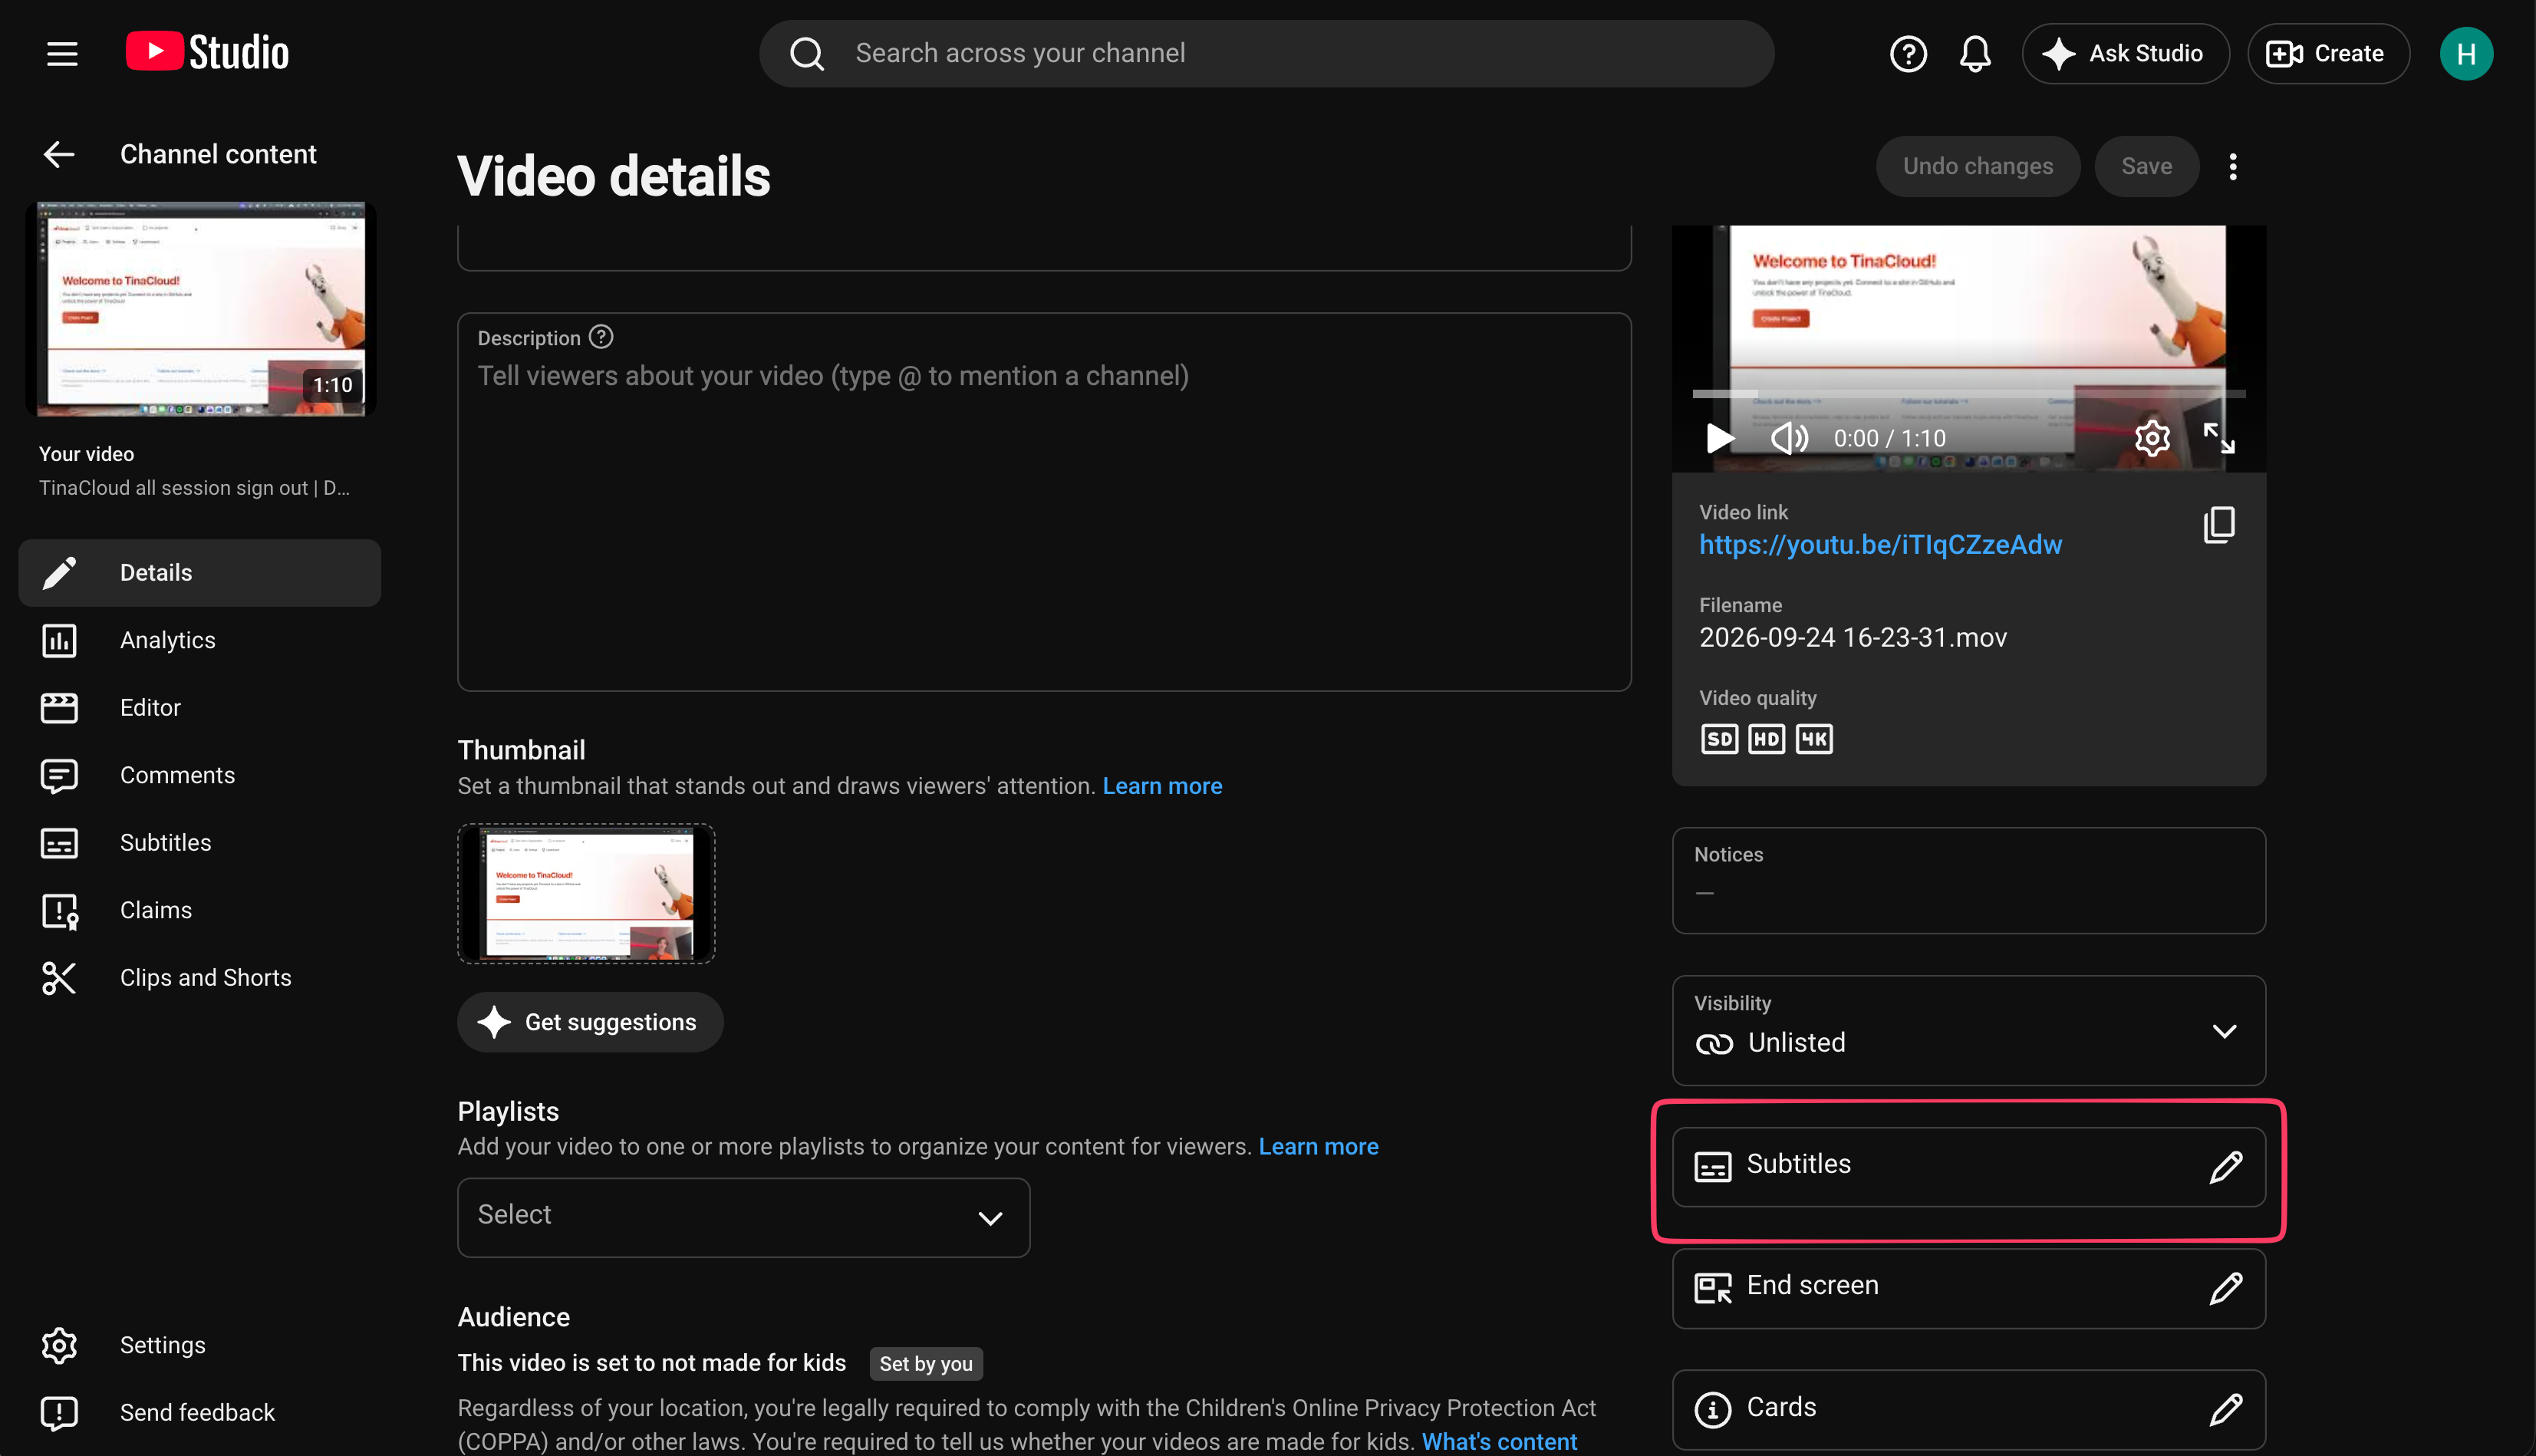
Task: Click the Description help icon
Action: (601, 337)
